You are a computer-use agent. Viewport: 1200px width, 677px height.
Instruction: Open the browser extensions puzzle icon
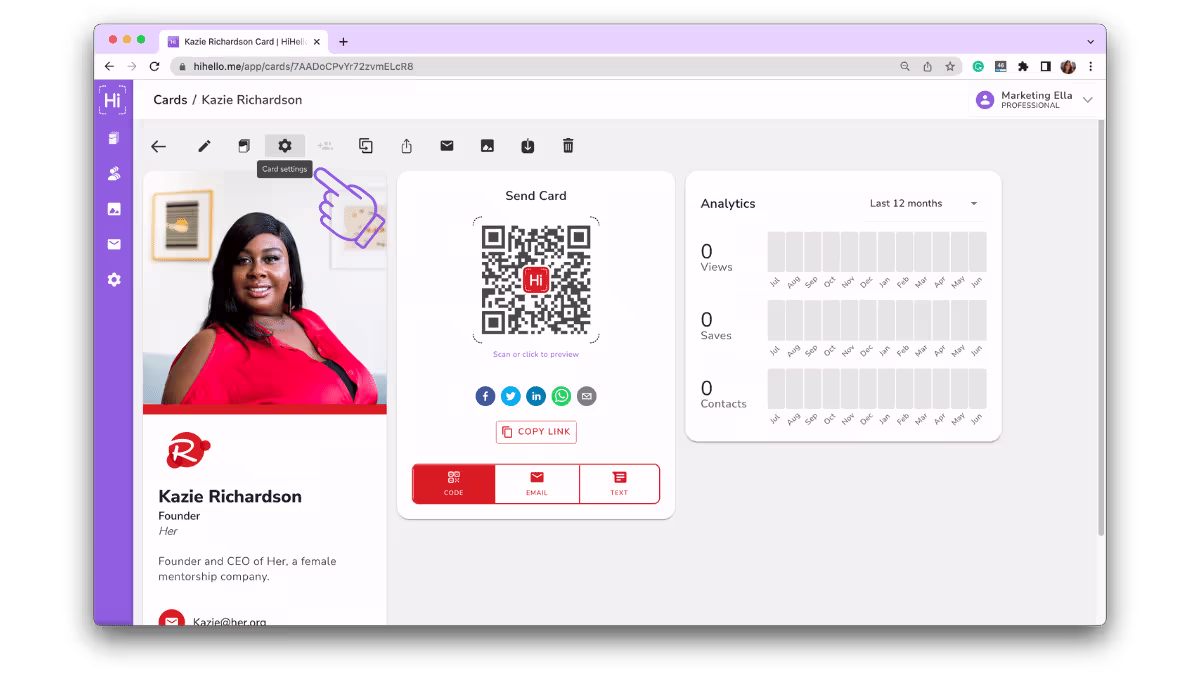(x=1023, y=67)
